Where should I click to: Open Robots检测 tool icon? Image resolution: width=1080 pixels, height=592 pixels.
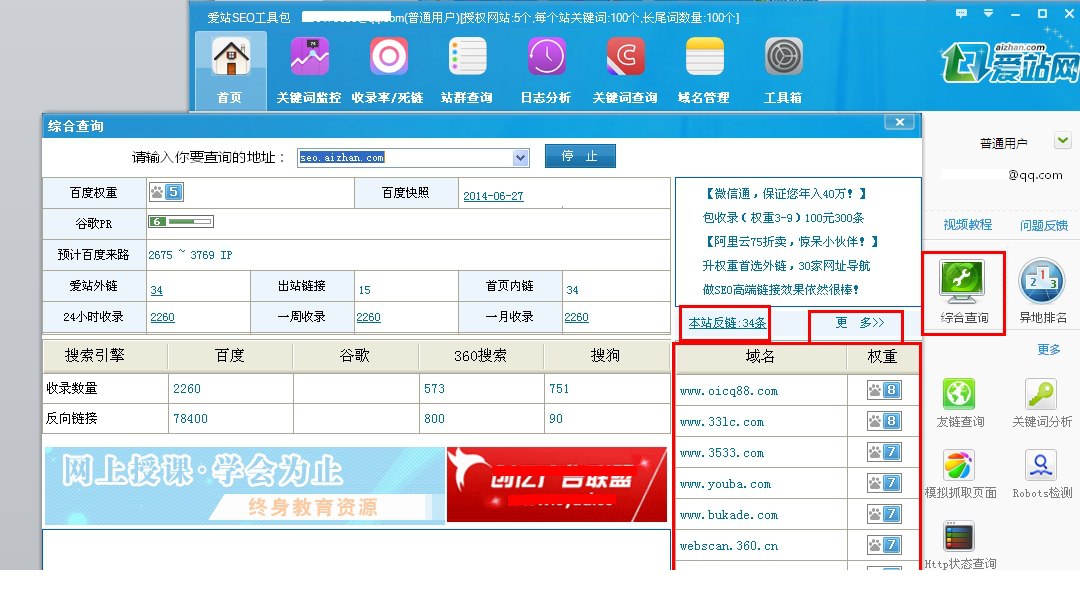click(x=1041, y=466)
